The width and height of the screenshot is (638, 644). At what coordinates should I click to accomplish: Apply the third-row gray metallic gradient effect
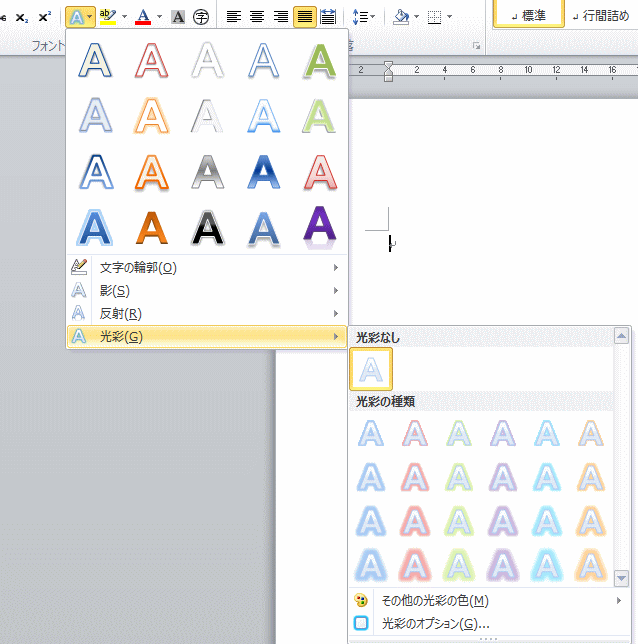(x=207, y=172)
